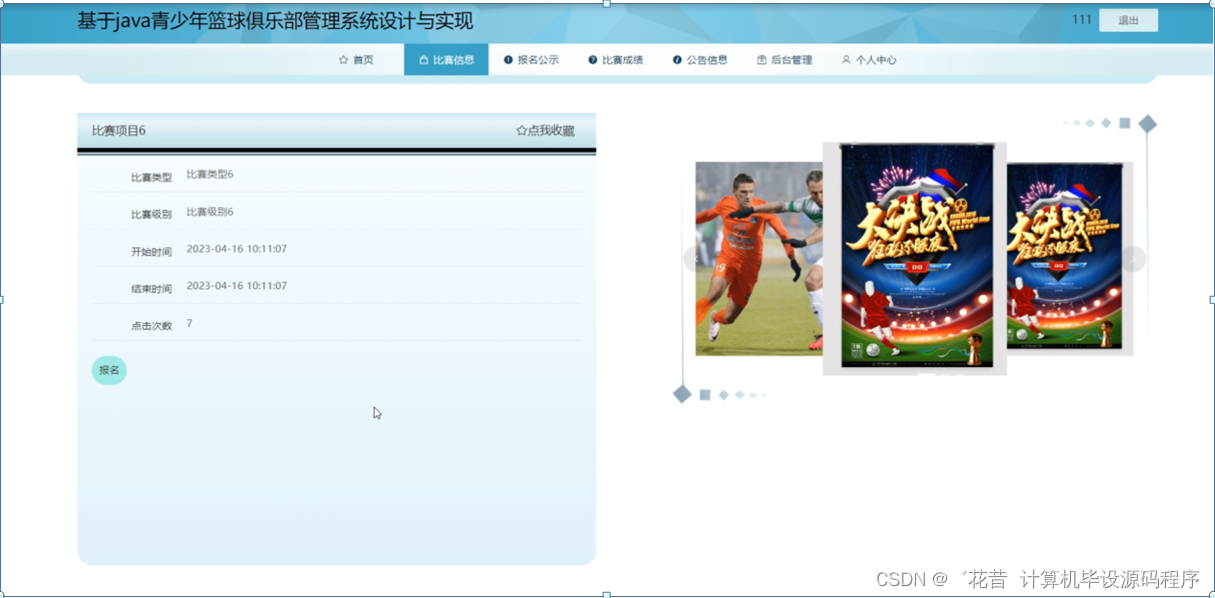Image resolution: width=1215 pixels, height=598 pixels.
Task: Click the 退出 logout button
Action: (1128, 20)
